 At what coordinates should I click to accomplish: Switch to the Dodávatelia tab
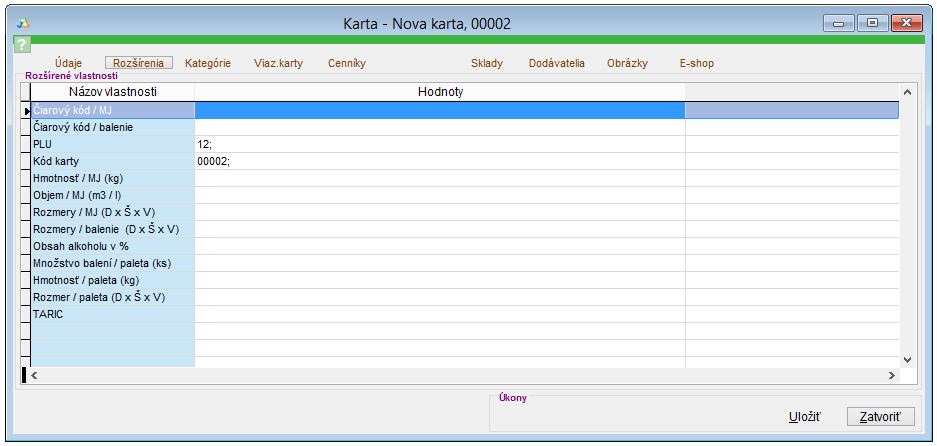(556, 63)
